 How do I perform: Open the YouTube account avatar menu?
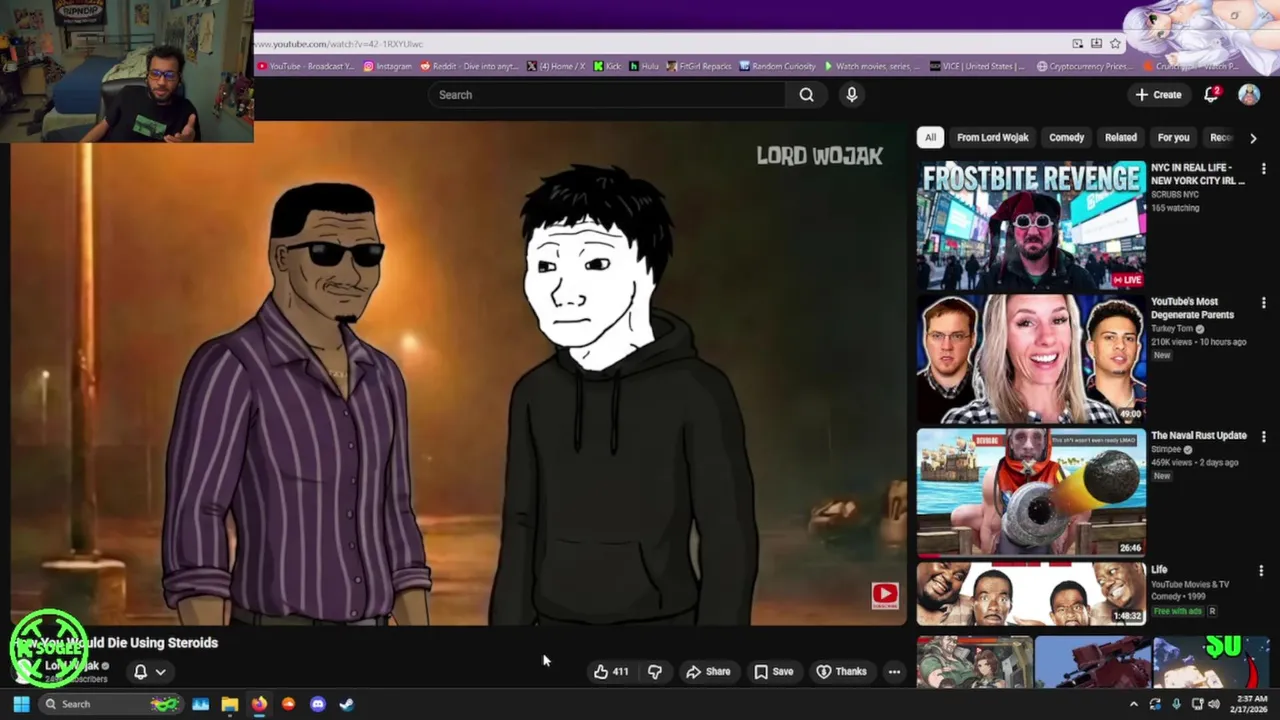(1249, 95)
